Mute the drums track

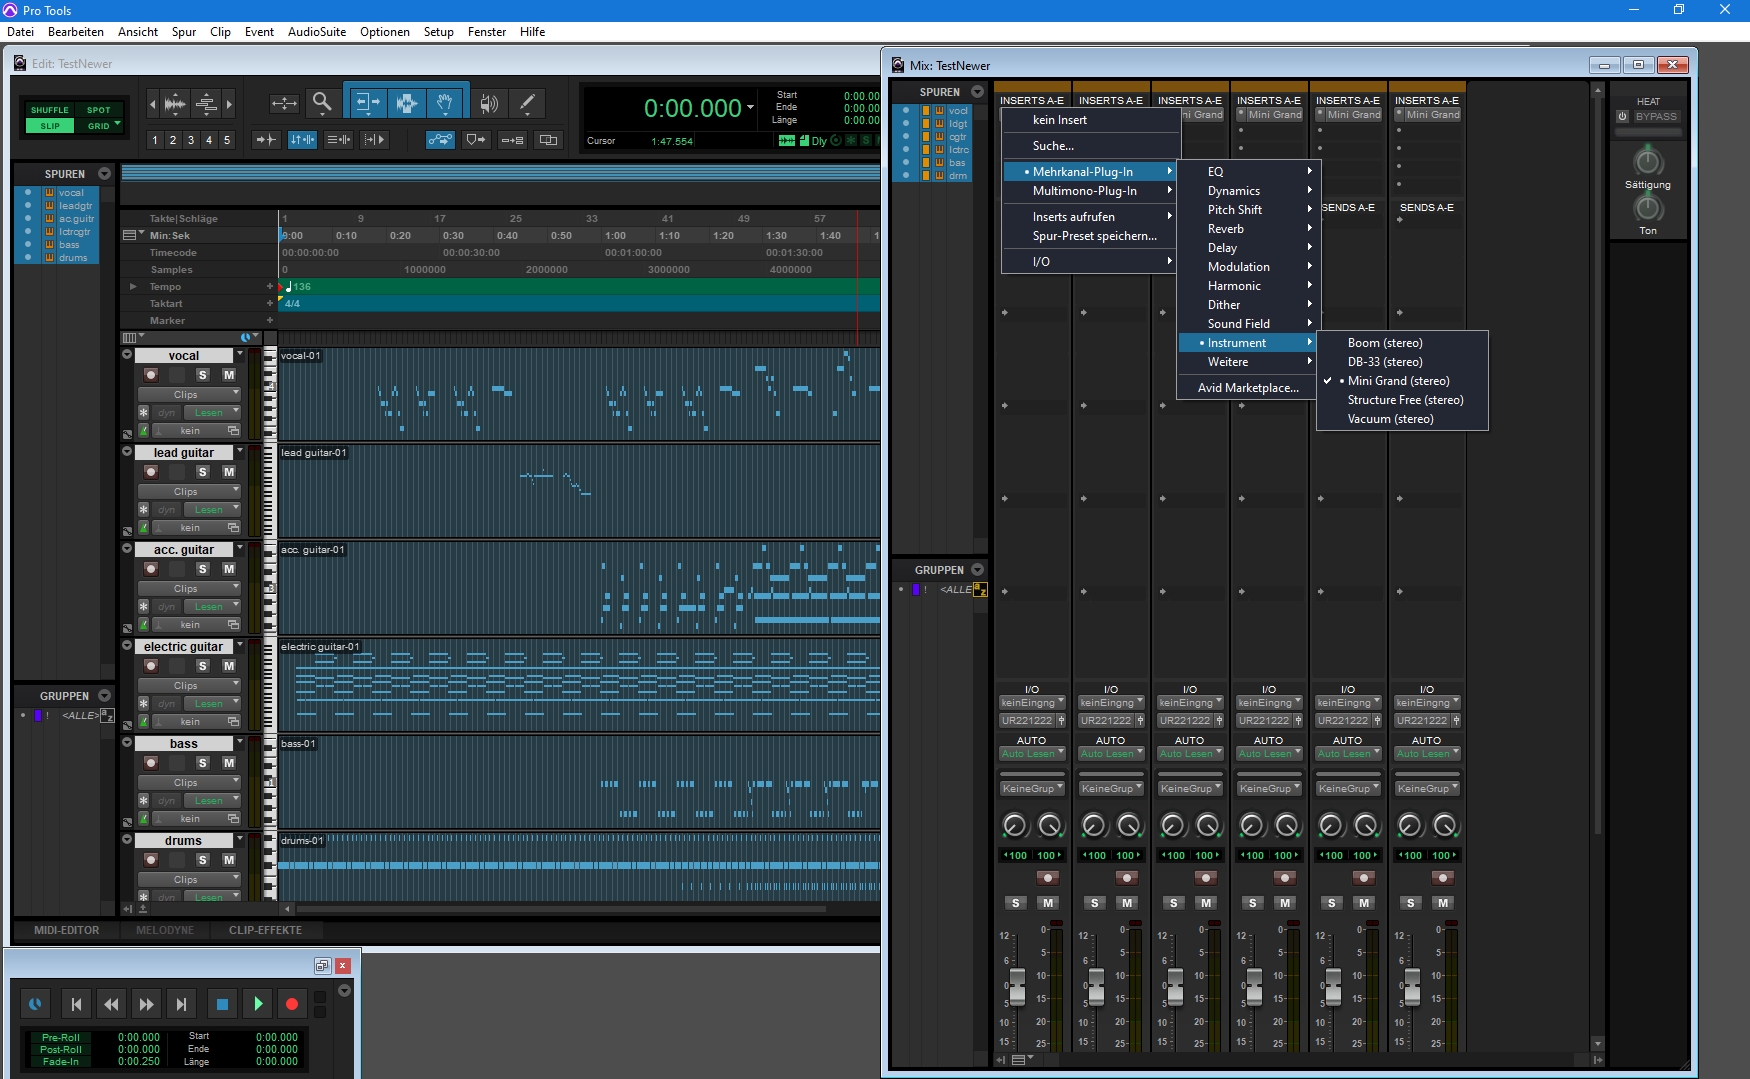[x=229, y=860]
